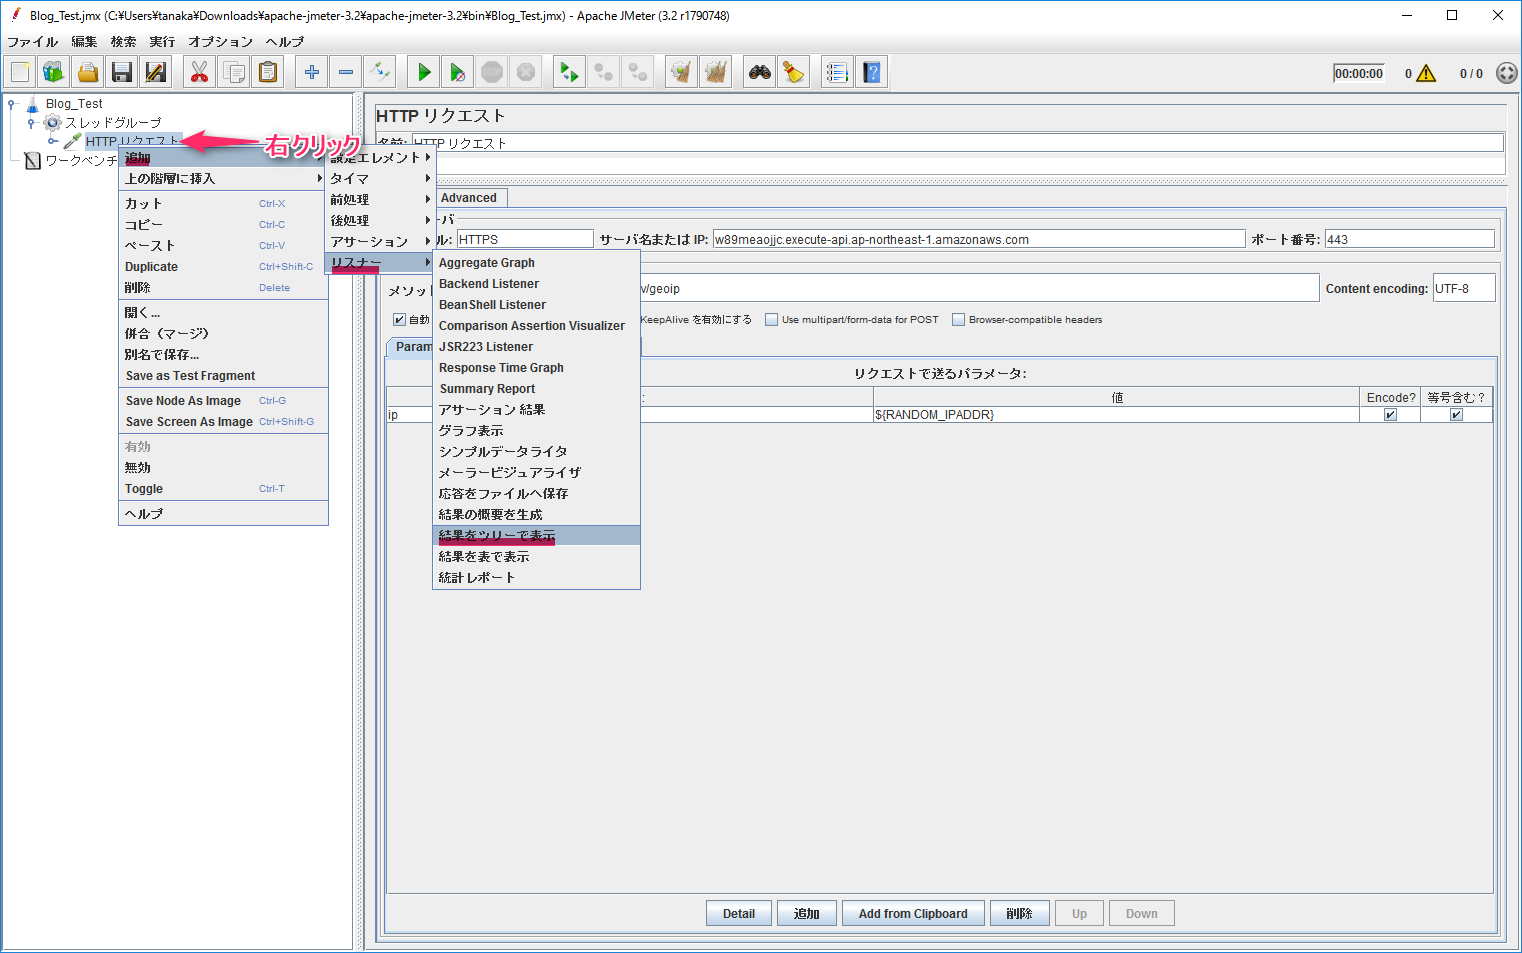Click the Reset search broom icon
The height and width of the screenshot is (953, 1522).
(794, 72)
